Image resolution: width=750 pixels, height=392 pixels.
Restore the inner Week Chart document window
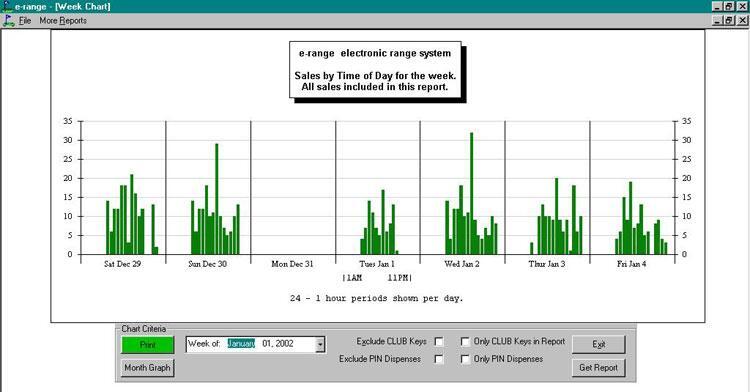[x=729, y=21]
